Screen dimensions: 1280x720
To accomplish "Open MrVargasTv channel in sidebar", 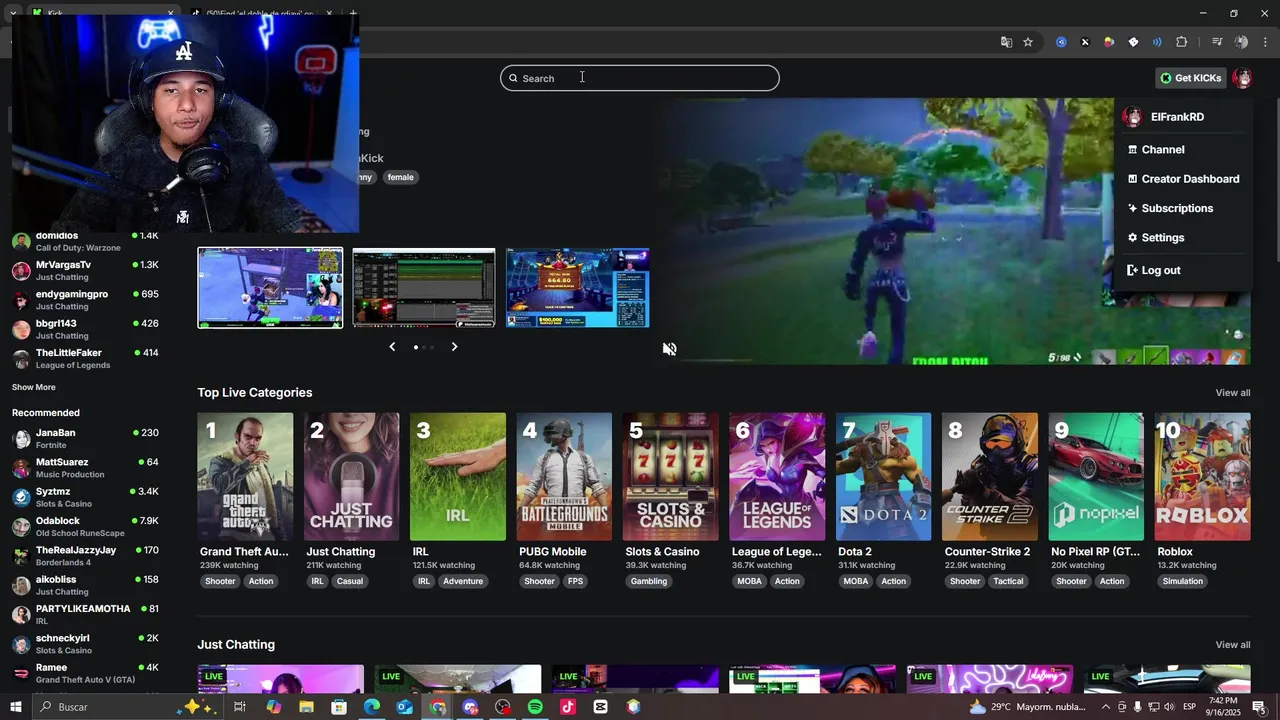I will (x=86, y=270).
